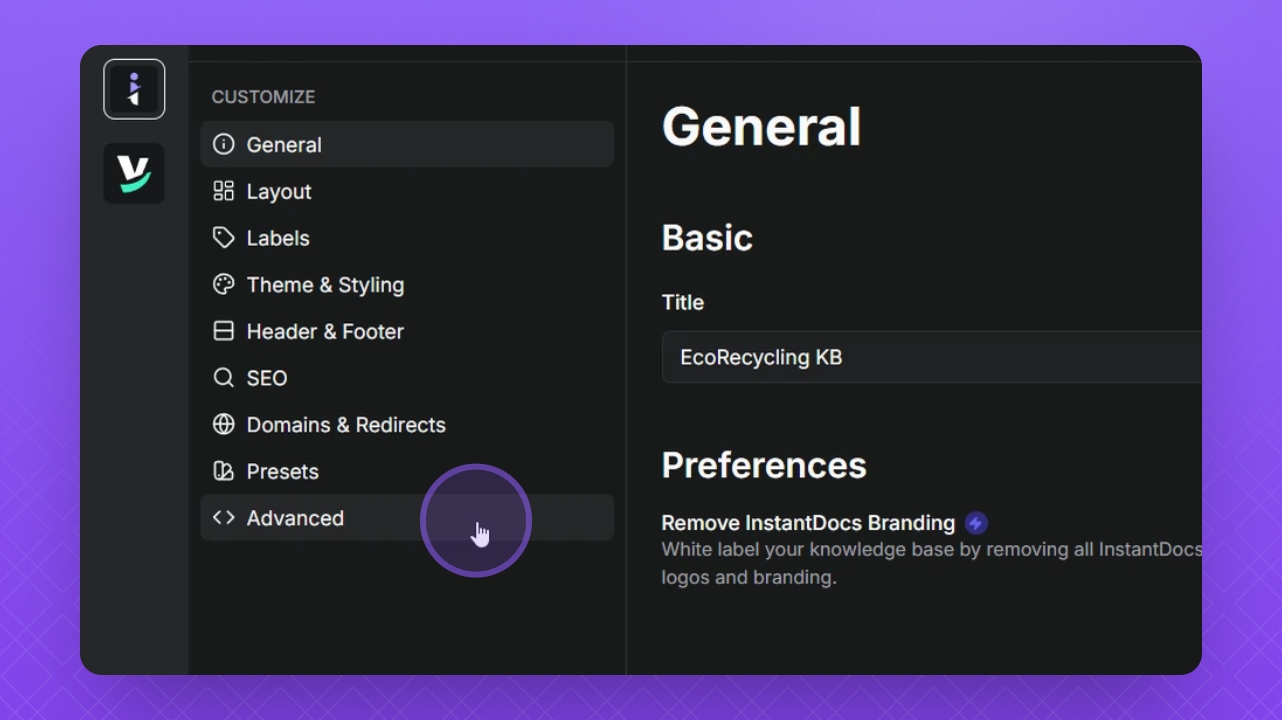Click the tag icon beside Labels

(224, 238)
